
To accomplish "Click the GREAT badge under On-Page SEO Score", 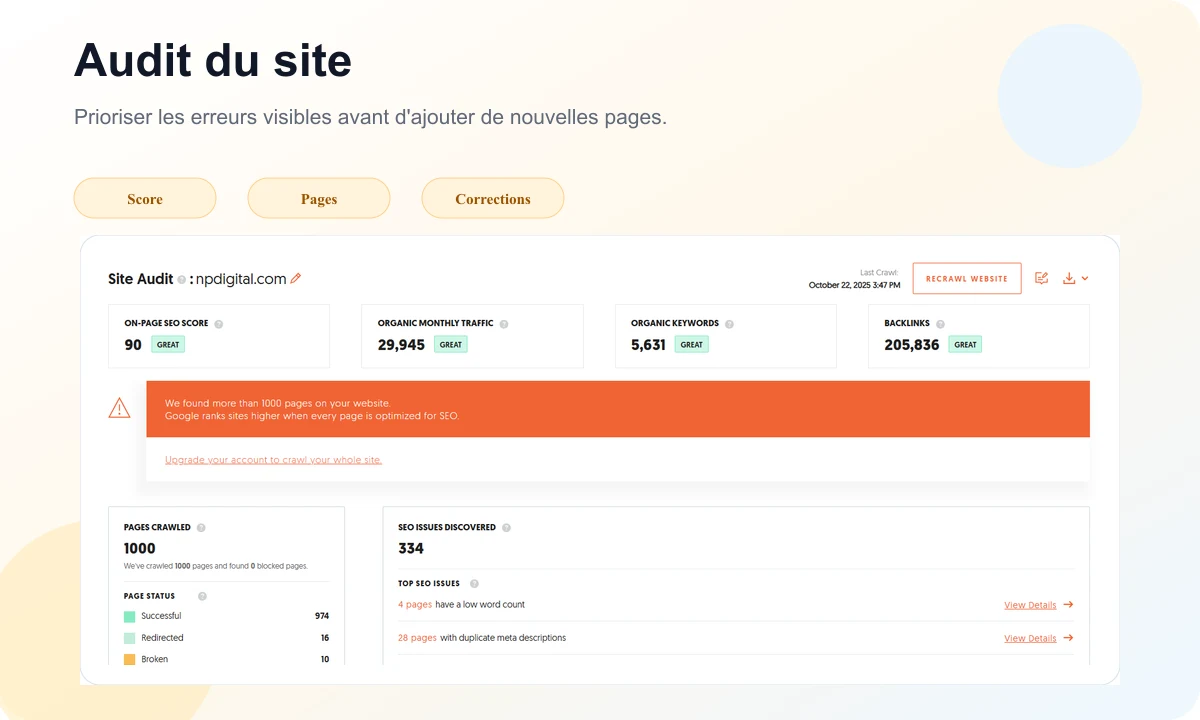I will pyautogui.click(x=168, y=344).
